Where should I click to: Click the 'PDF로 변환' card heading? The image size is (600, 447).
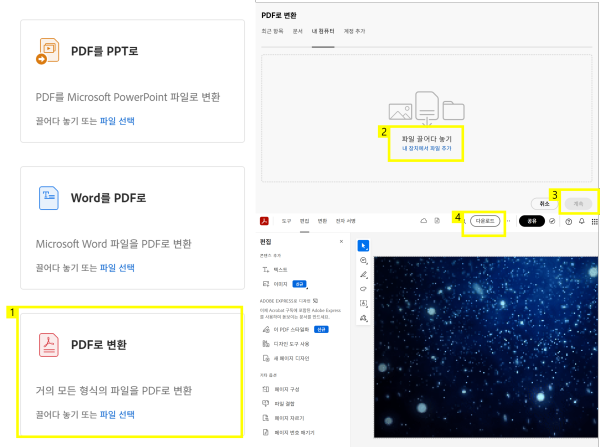tap(99, 345)
